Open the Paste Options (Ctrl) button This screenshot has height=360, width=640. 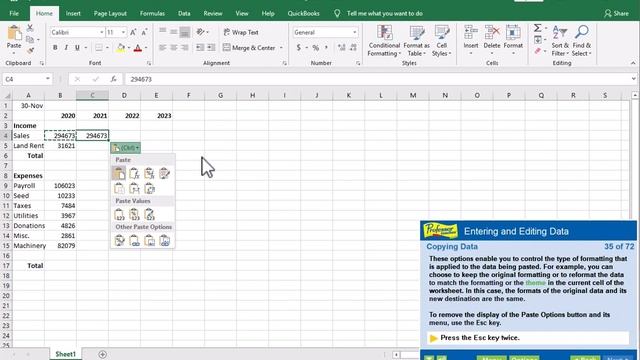point(126,147)
